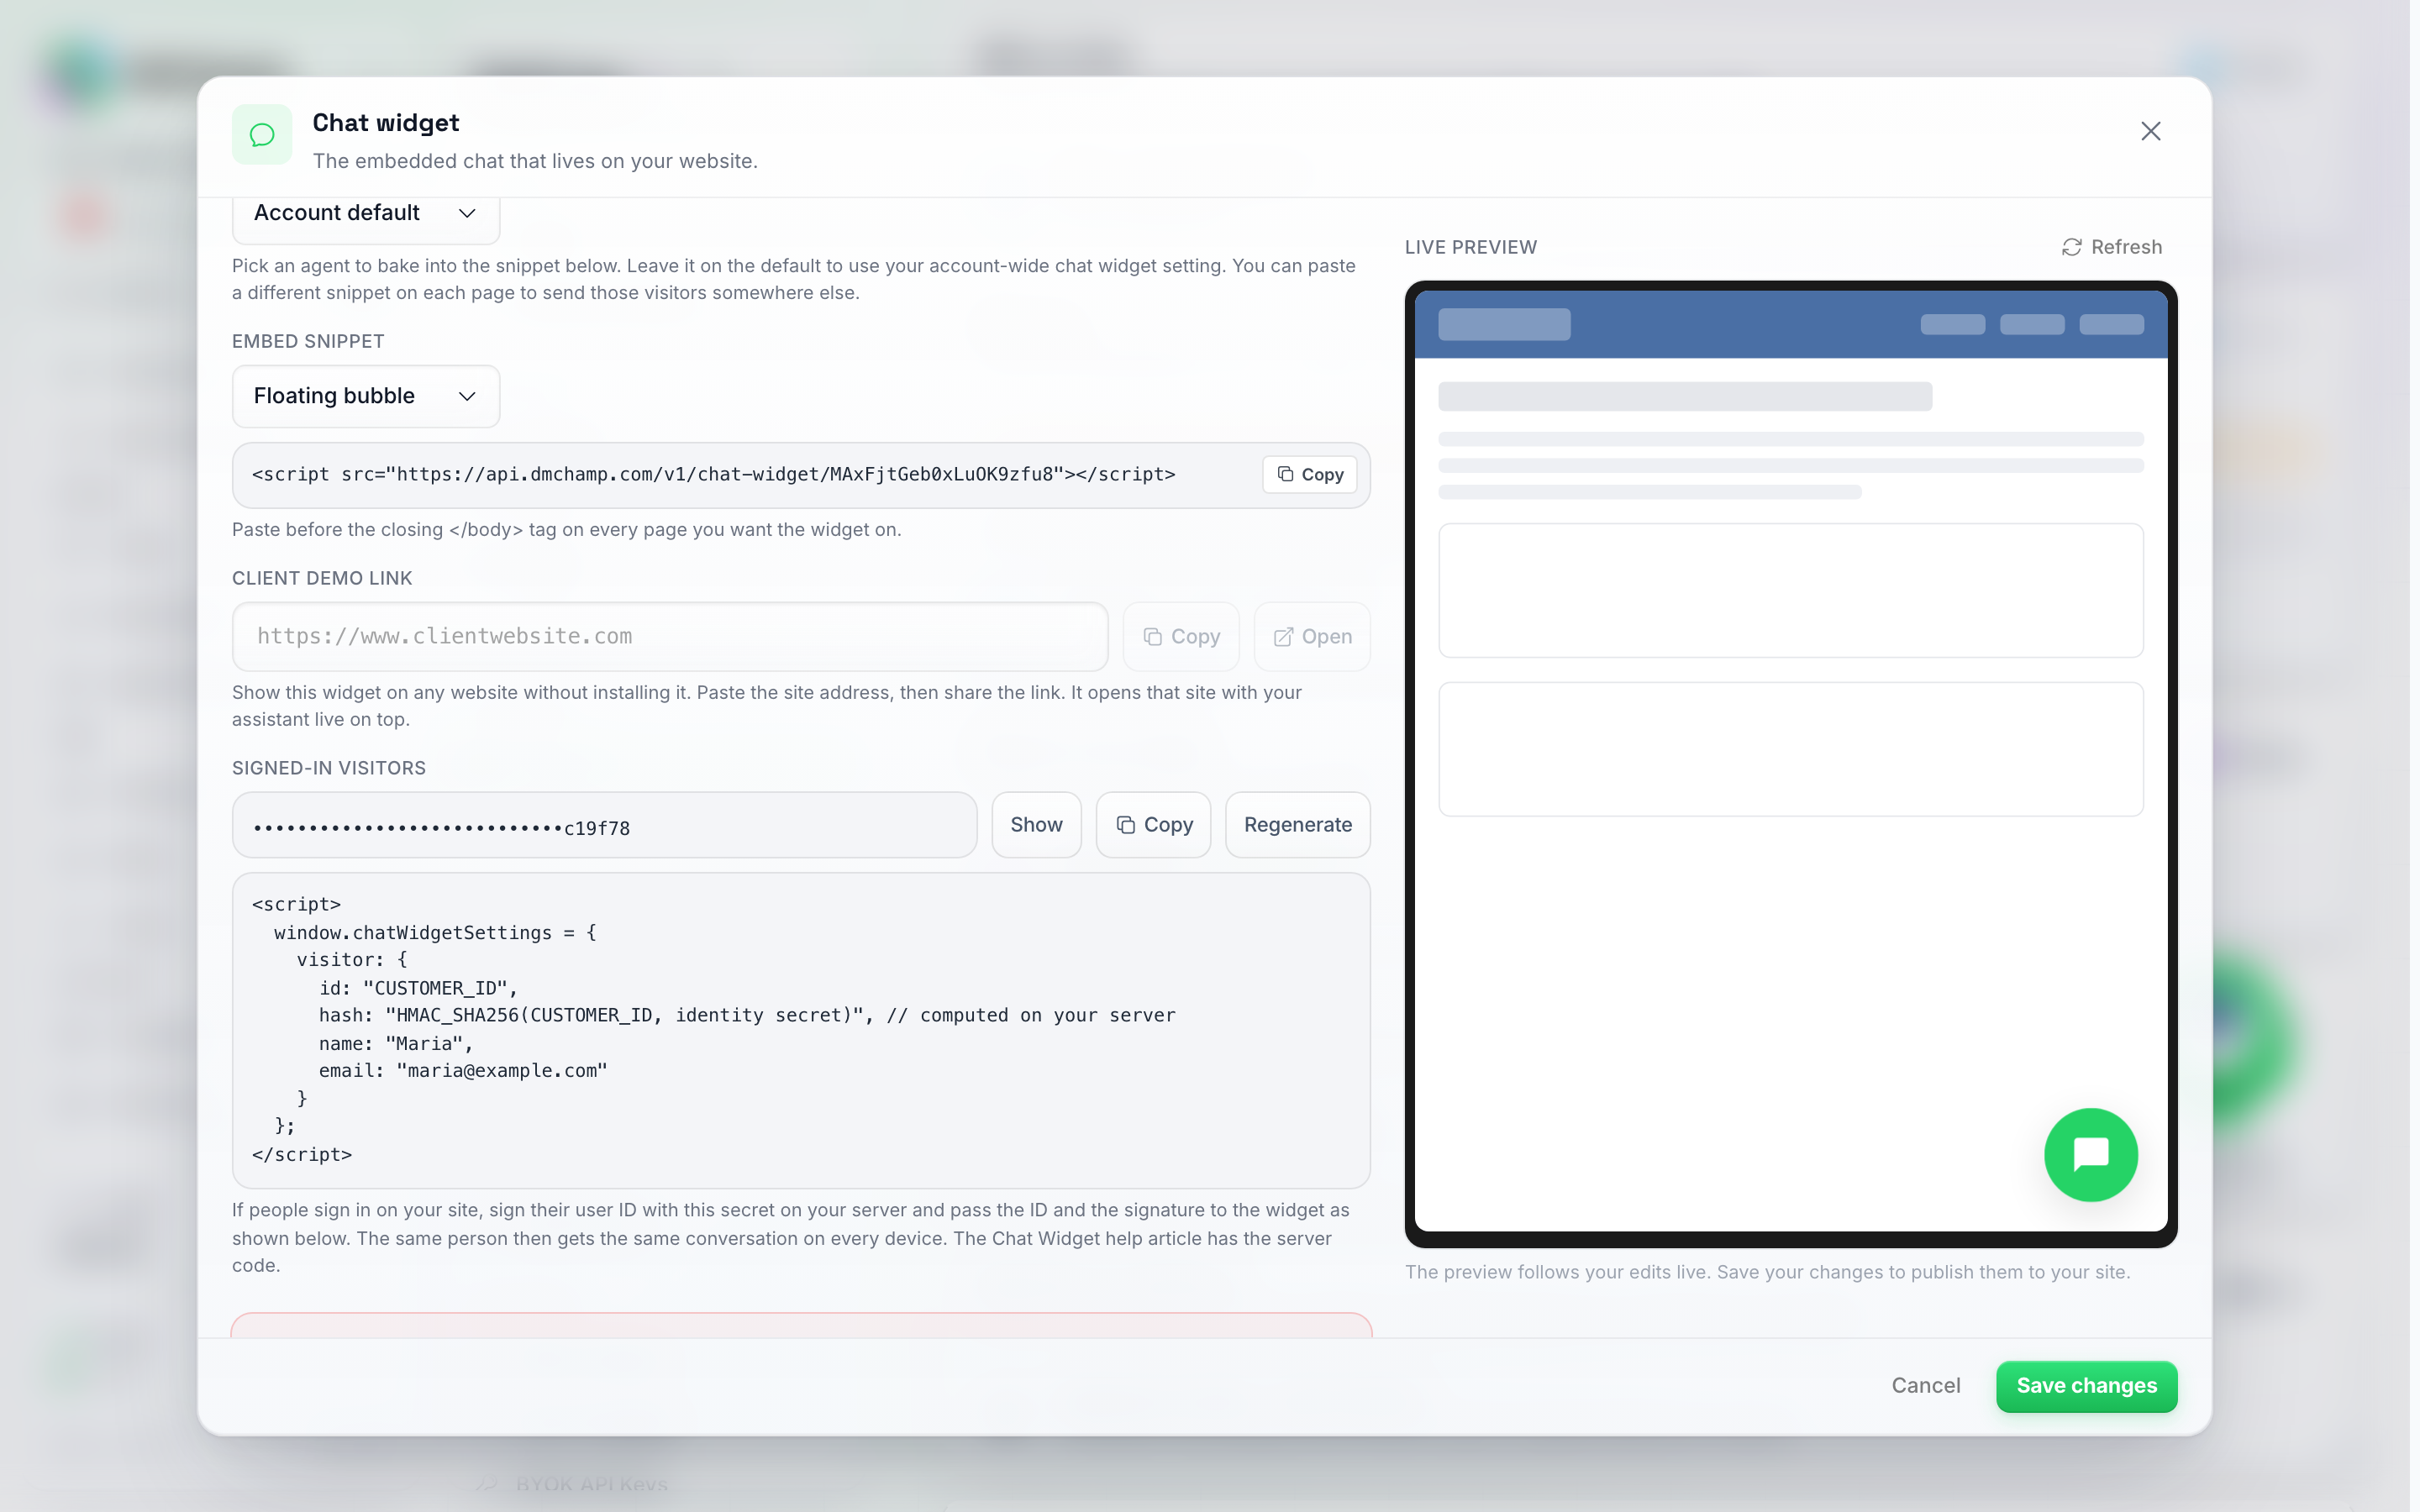2420x1512 pixels.
Task: Cancel the chat widget changes
Action: tap(1925, 1385)
